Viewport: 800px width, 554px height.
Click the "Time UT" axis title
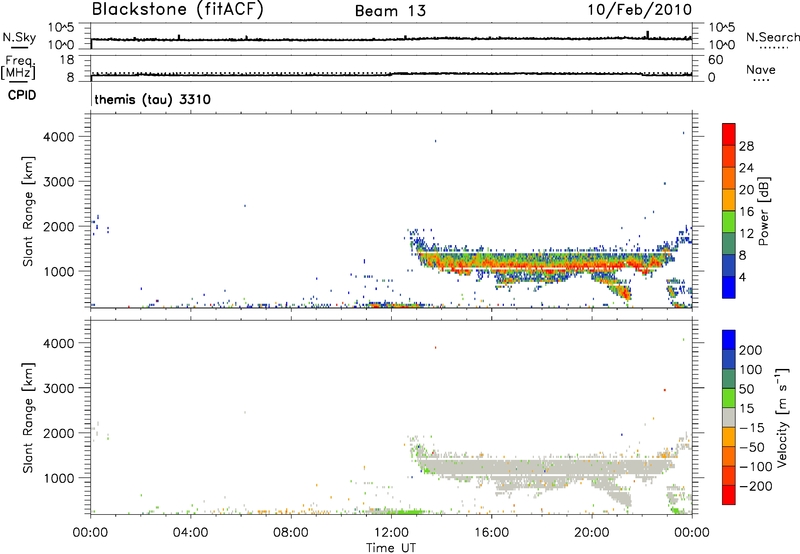click(x=391, y=548)
